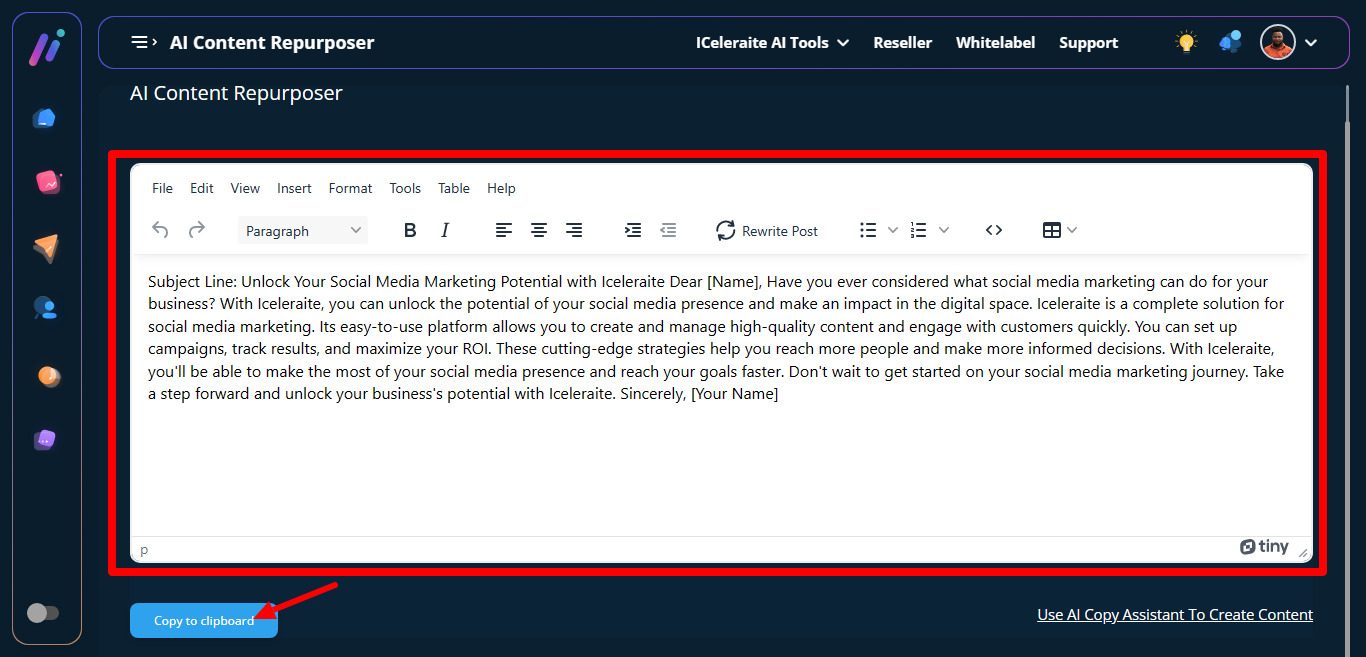
Task: Open Use AI Copy Assistant link
Action: 1175,615
